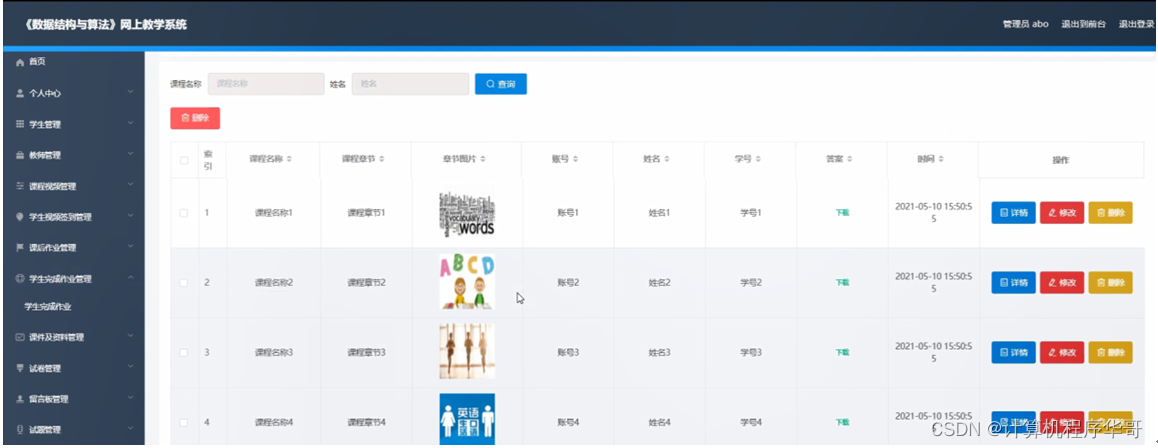Open 详情 for 课程名称3 row
Image resolution: width=1158 pixels, height=448 pixels.
click(x=1013, y=353)
